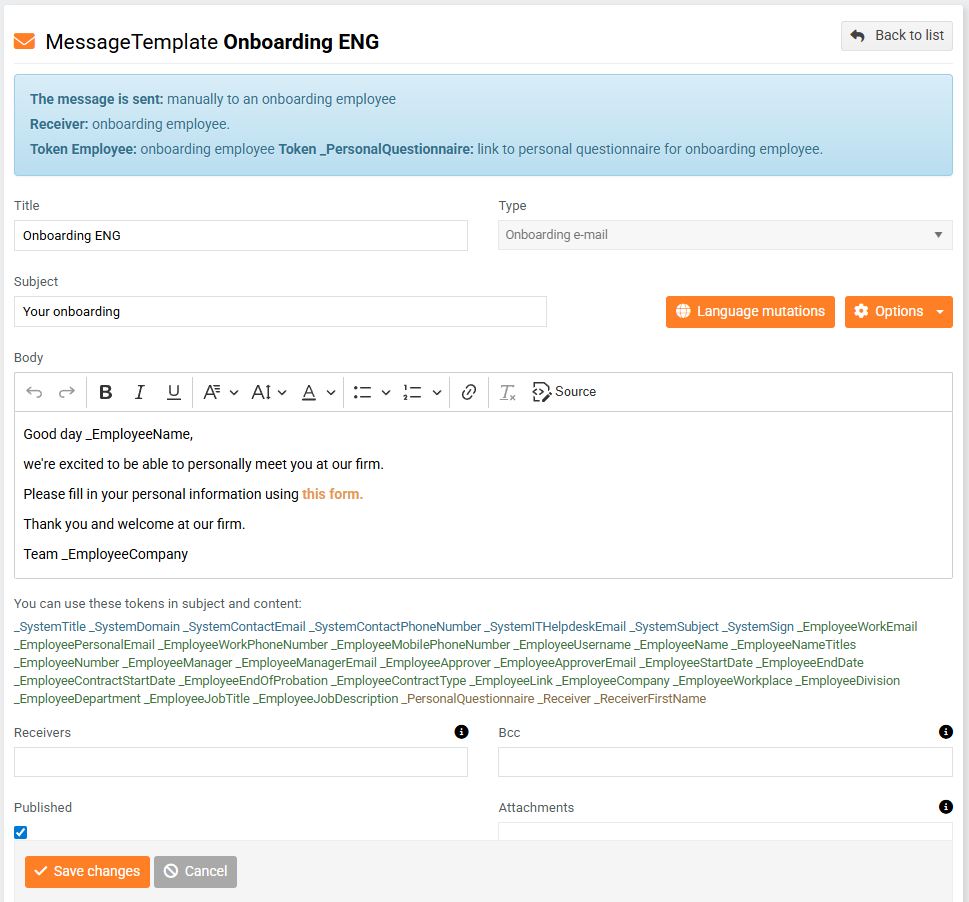Click the Language mutations button
Viewport: 969px width, 902px height.
pyautogui.click(x=750, y=312)
